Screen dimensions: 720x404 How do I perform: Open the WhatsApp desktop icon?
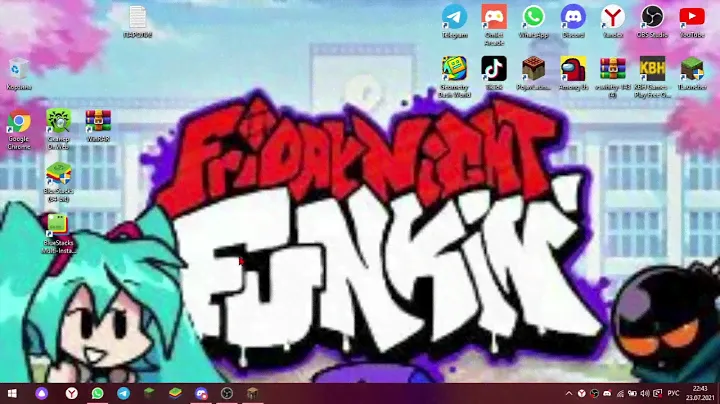click(534, 18)
